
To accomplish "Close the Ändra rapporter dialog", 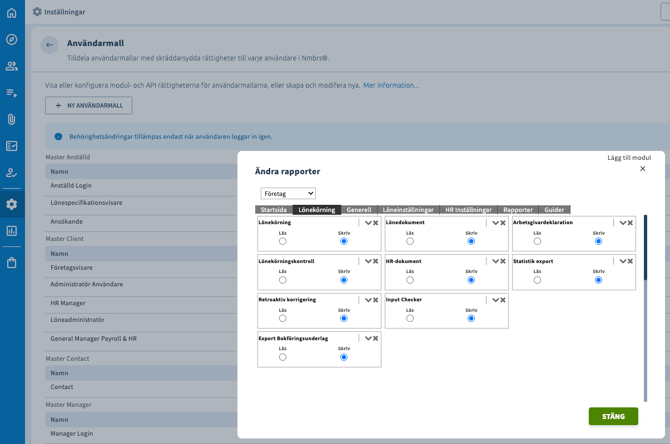I will [x=643, y=169].
